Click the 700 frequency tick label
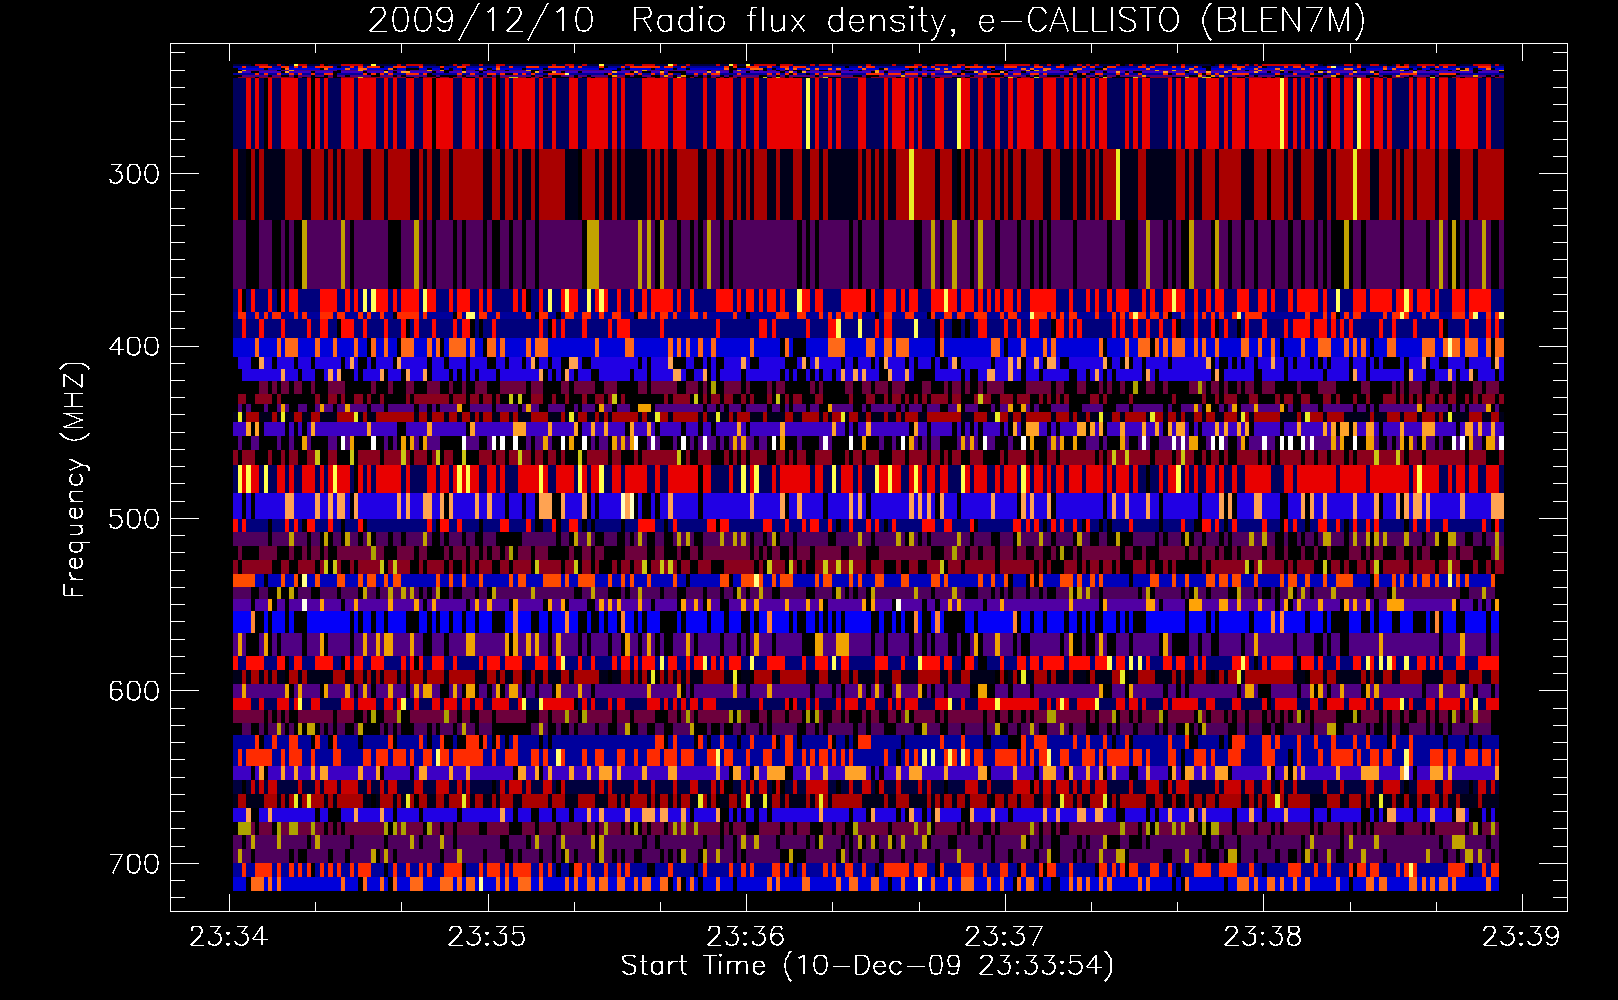The width and height of the screenshot is (1618, 1000). [x=134, y=864]
